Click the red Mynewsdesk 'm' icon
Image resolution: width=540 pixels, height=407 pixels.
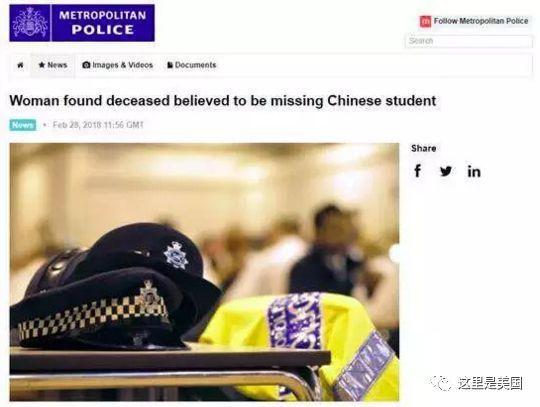pyautogui.click(x=425, y=21)
